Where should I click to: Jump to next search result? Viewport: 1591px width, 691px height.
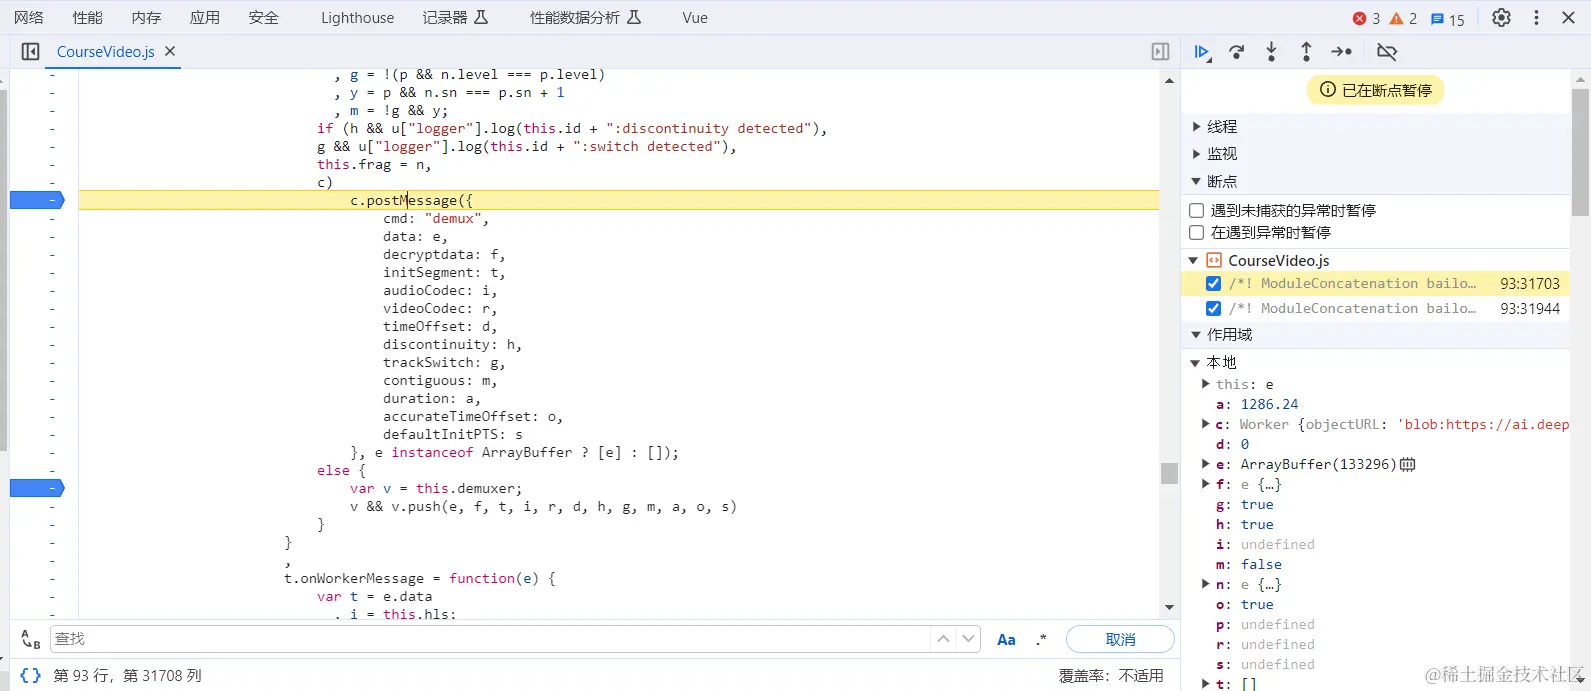tap(968, 639)
